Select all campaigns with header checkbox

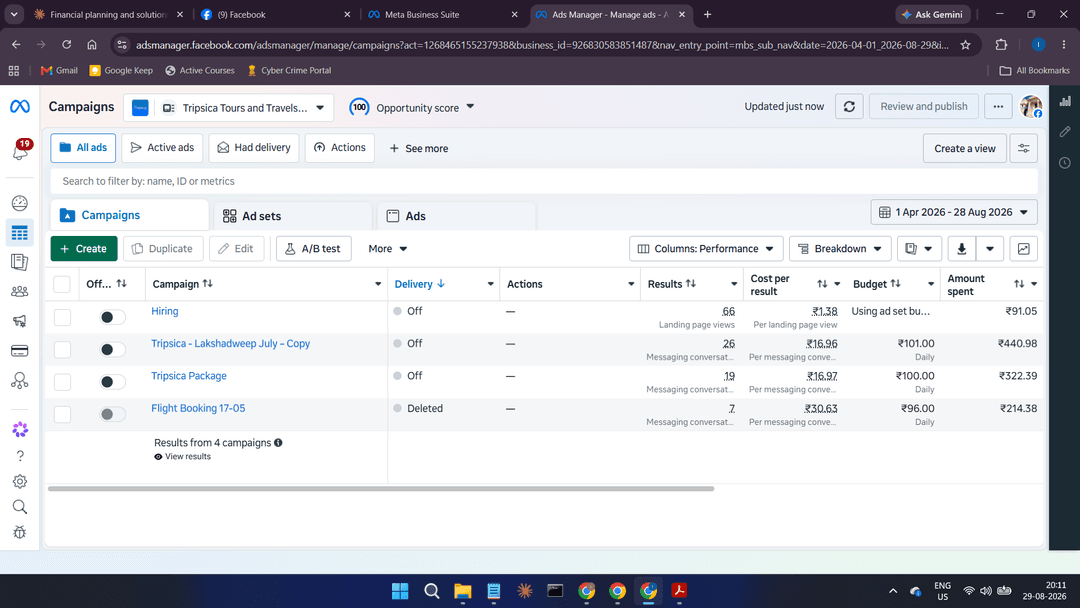point(62,284)
